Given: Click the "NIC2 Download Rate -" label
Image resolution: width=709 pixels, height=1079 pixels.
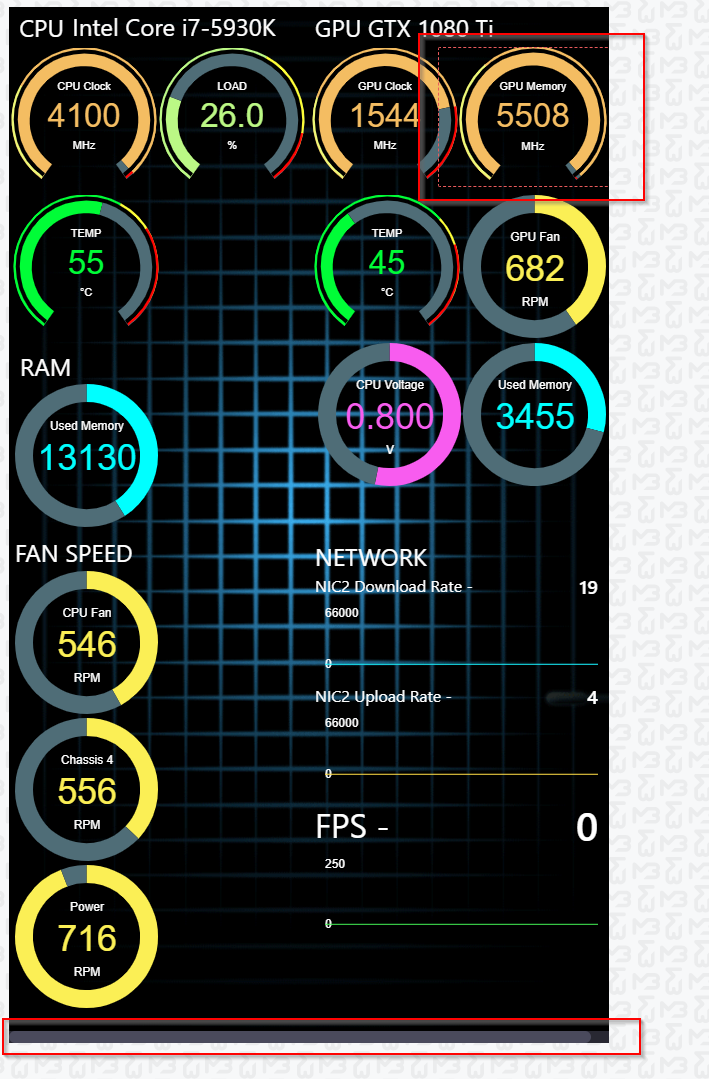Looking at the screenshot, I should pos(394,587).
